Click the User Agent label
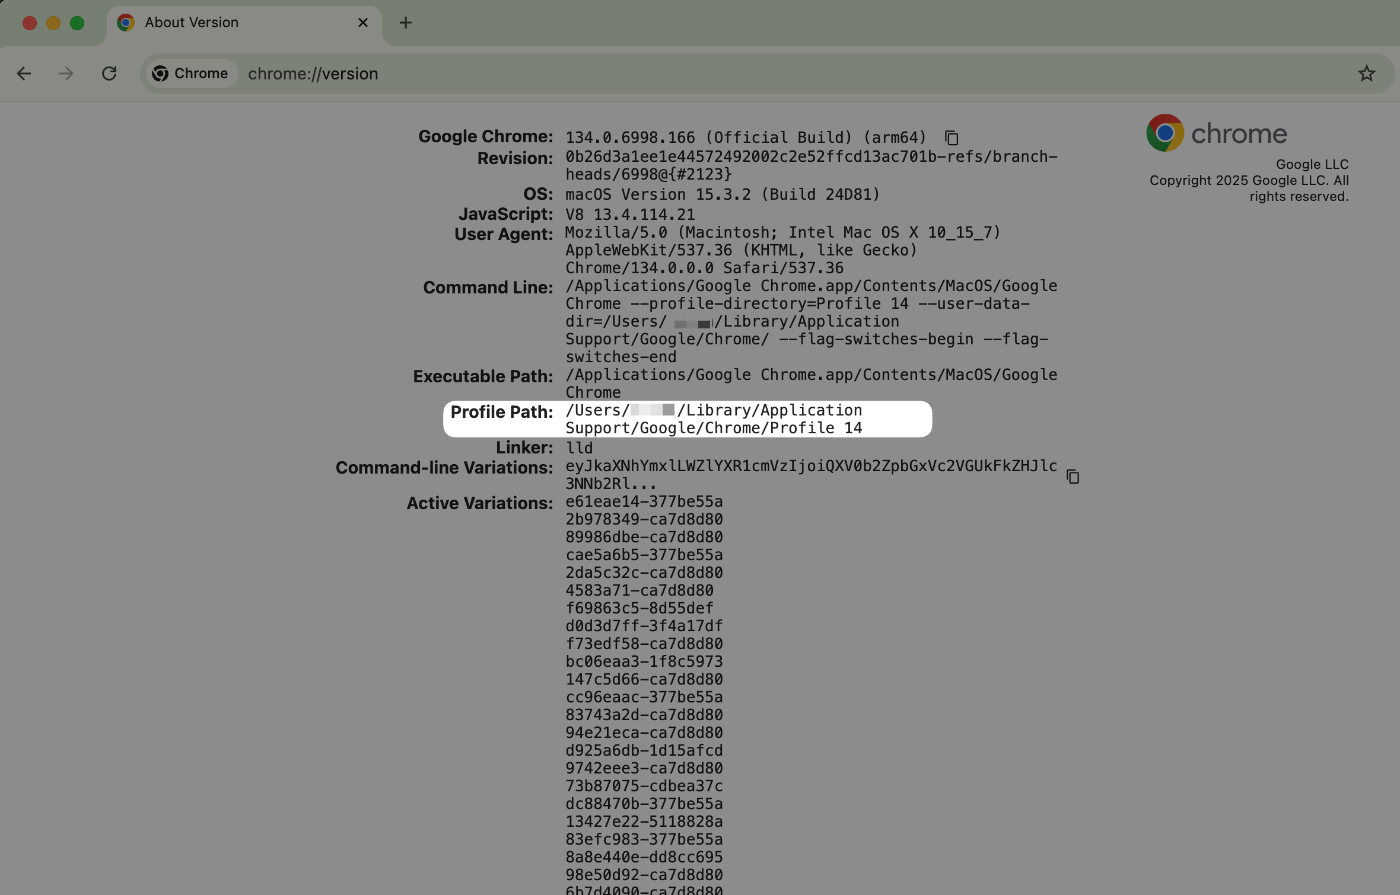Image resolution: width=1400 pixels, height=895 pixels. tap(503, 234)
